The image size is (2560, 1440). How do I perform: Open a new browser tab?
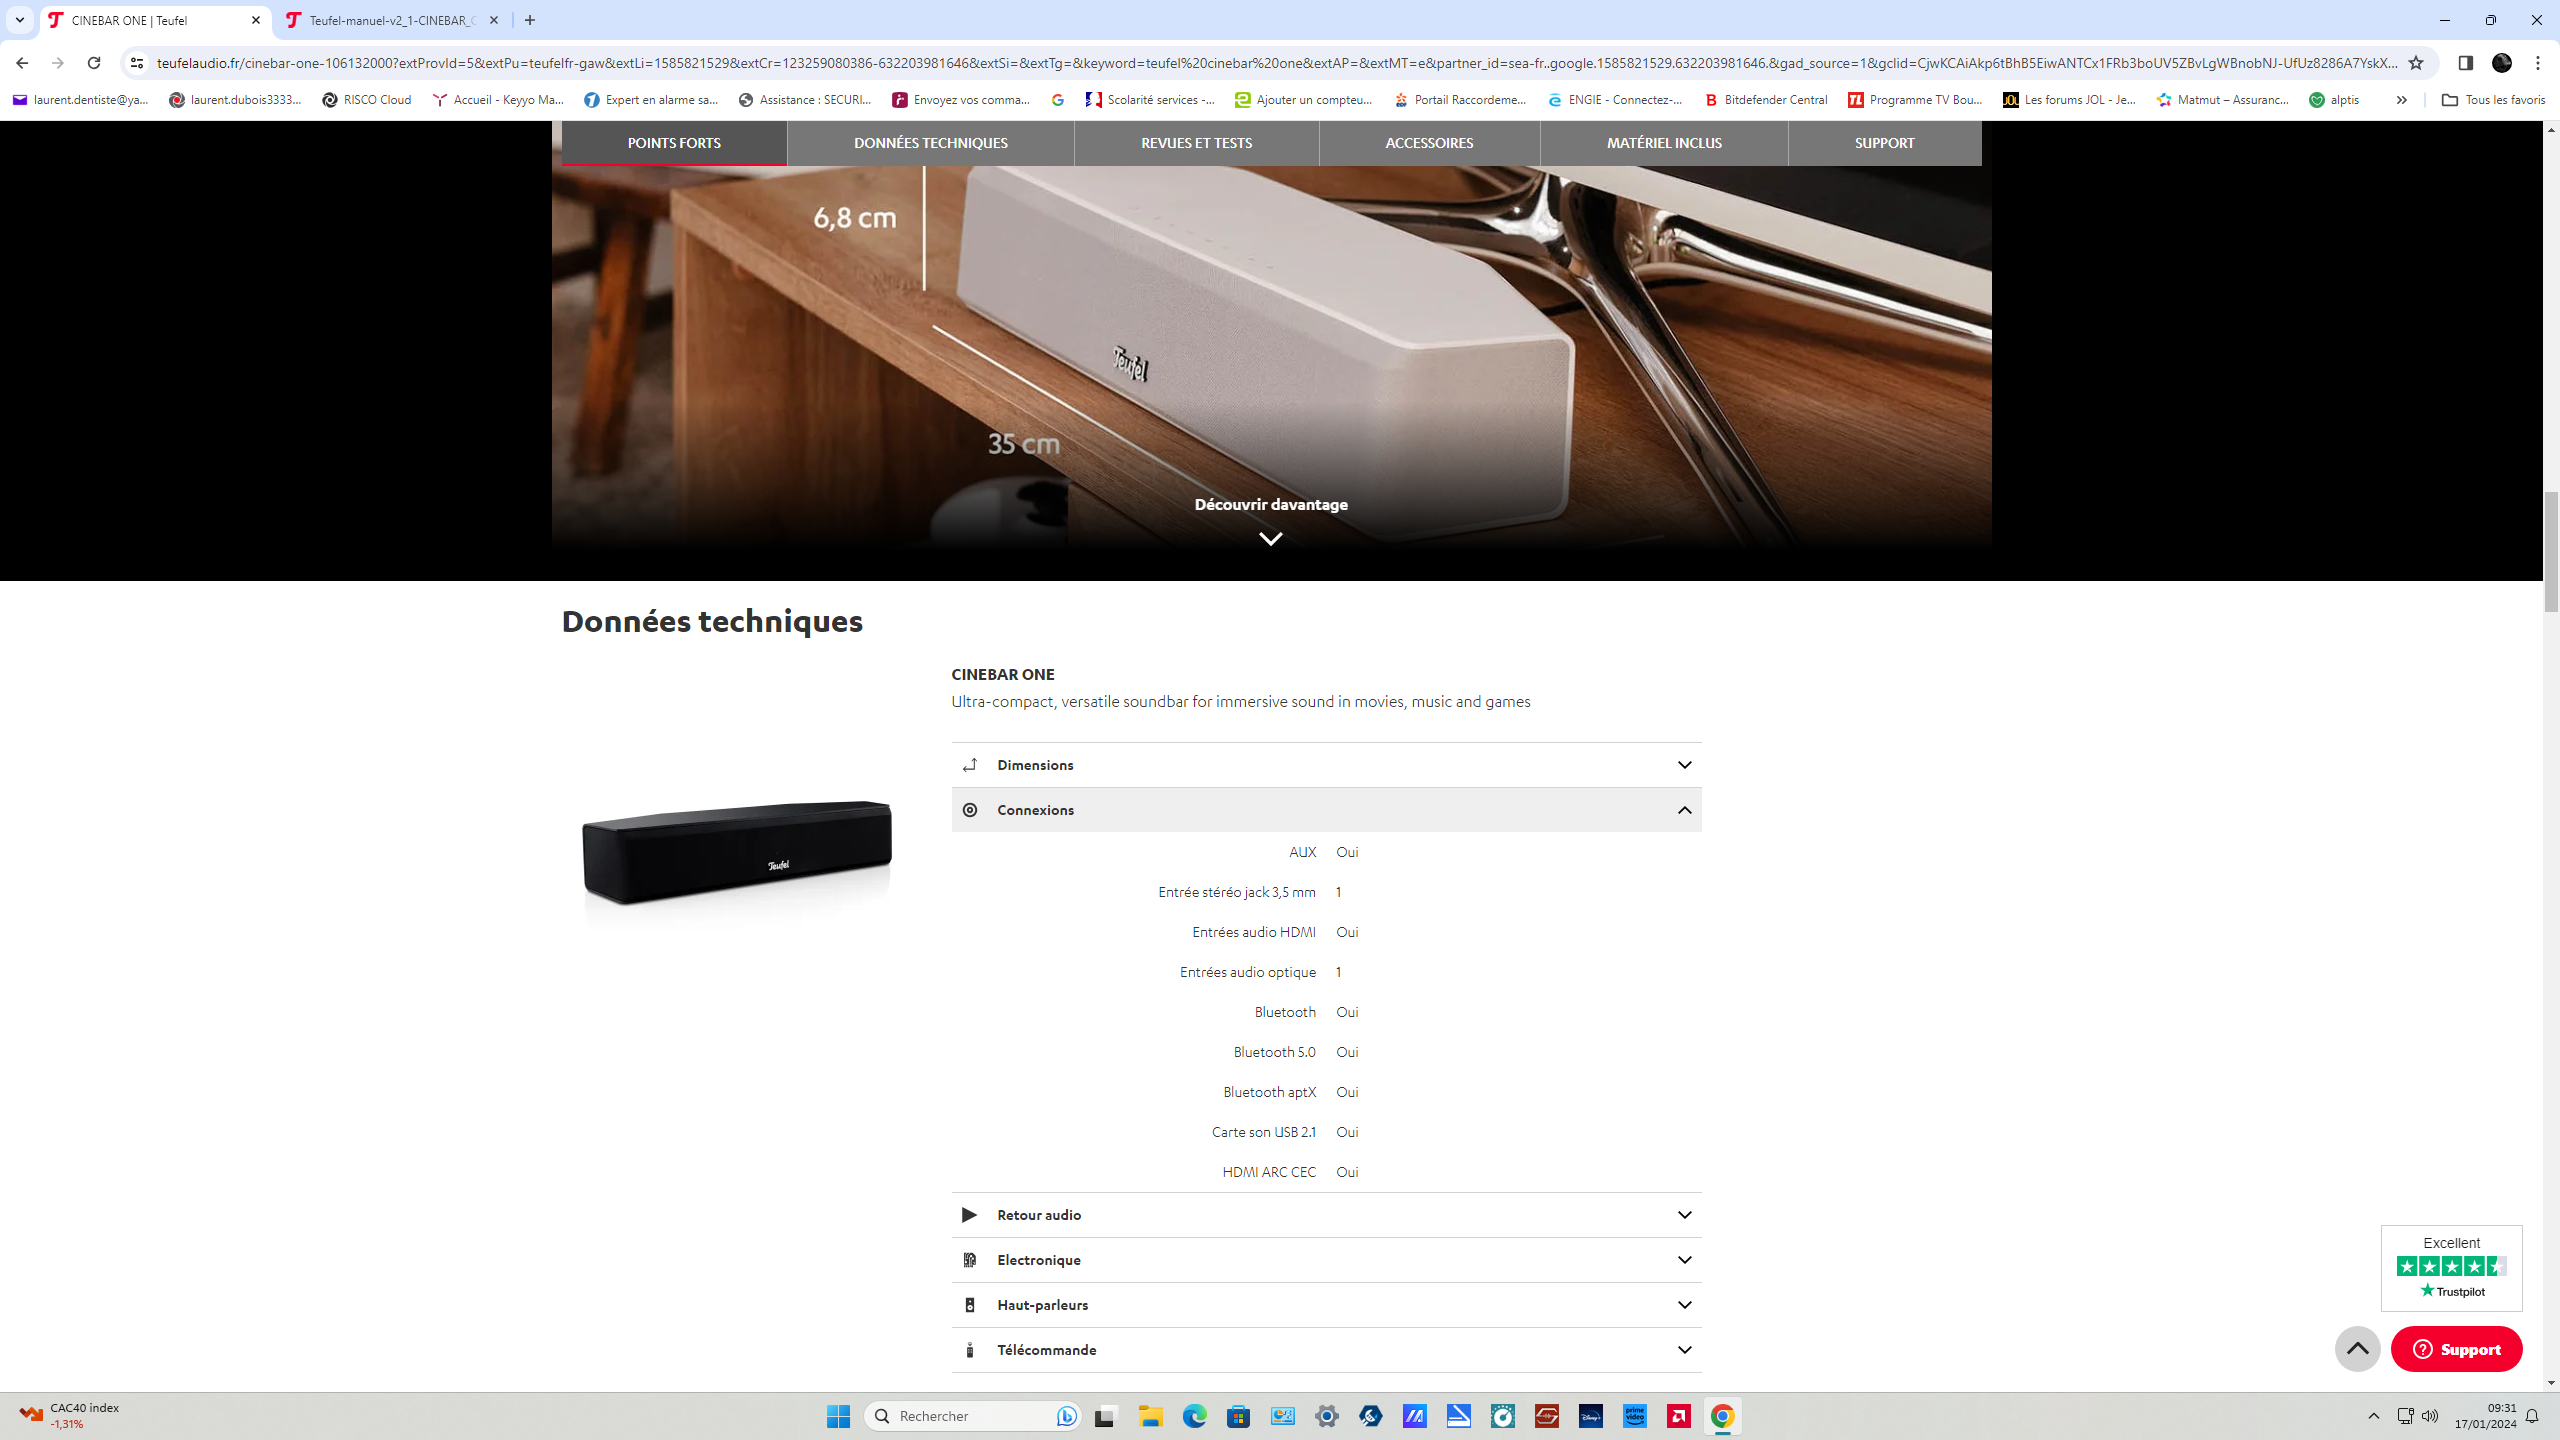tap(530, 20)
